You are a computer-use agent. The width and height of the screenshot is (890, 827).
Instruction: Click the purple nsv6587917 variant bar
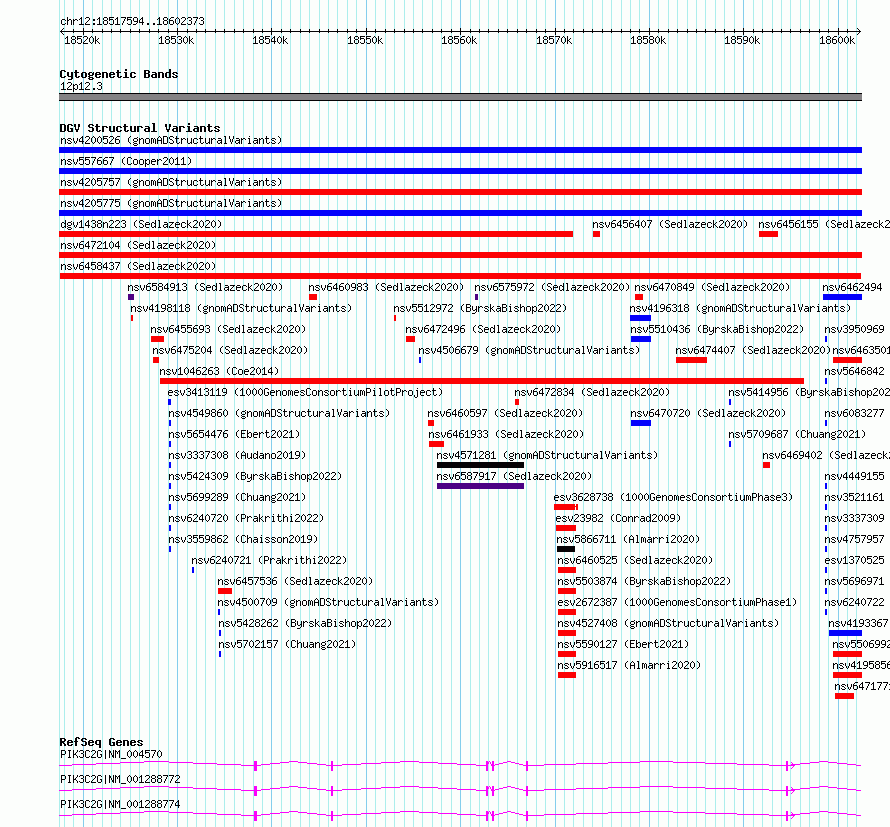(480, 486)
